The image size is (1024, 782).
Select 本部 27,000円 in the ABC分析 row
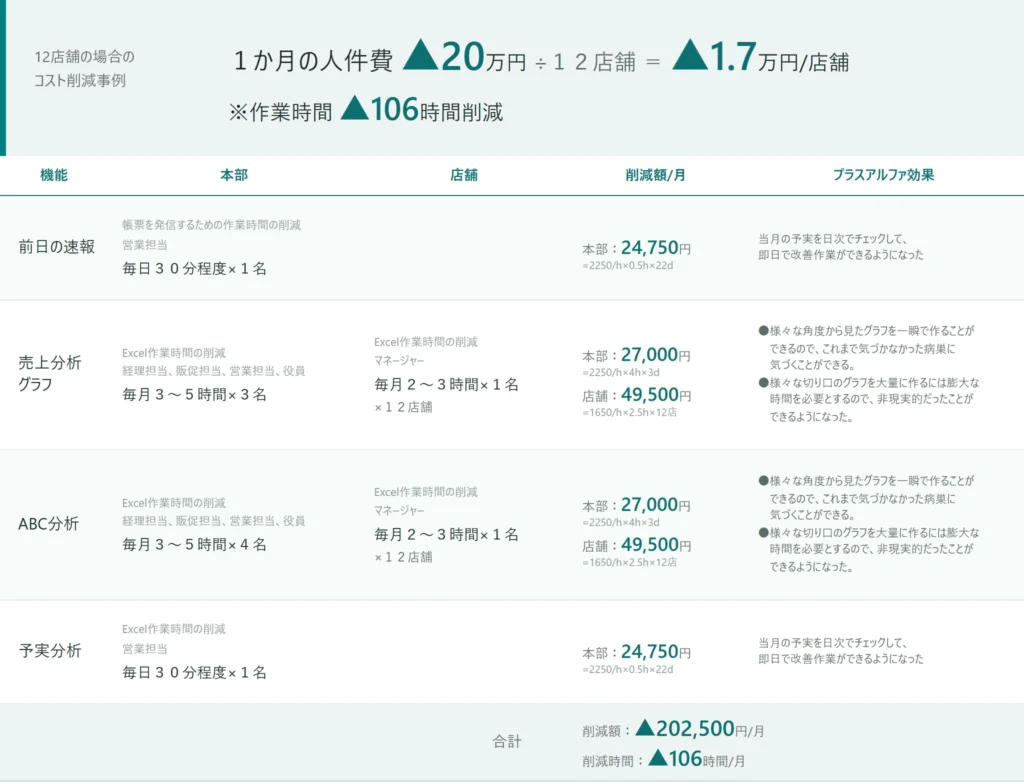[637, 506]
